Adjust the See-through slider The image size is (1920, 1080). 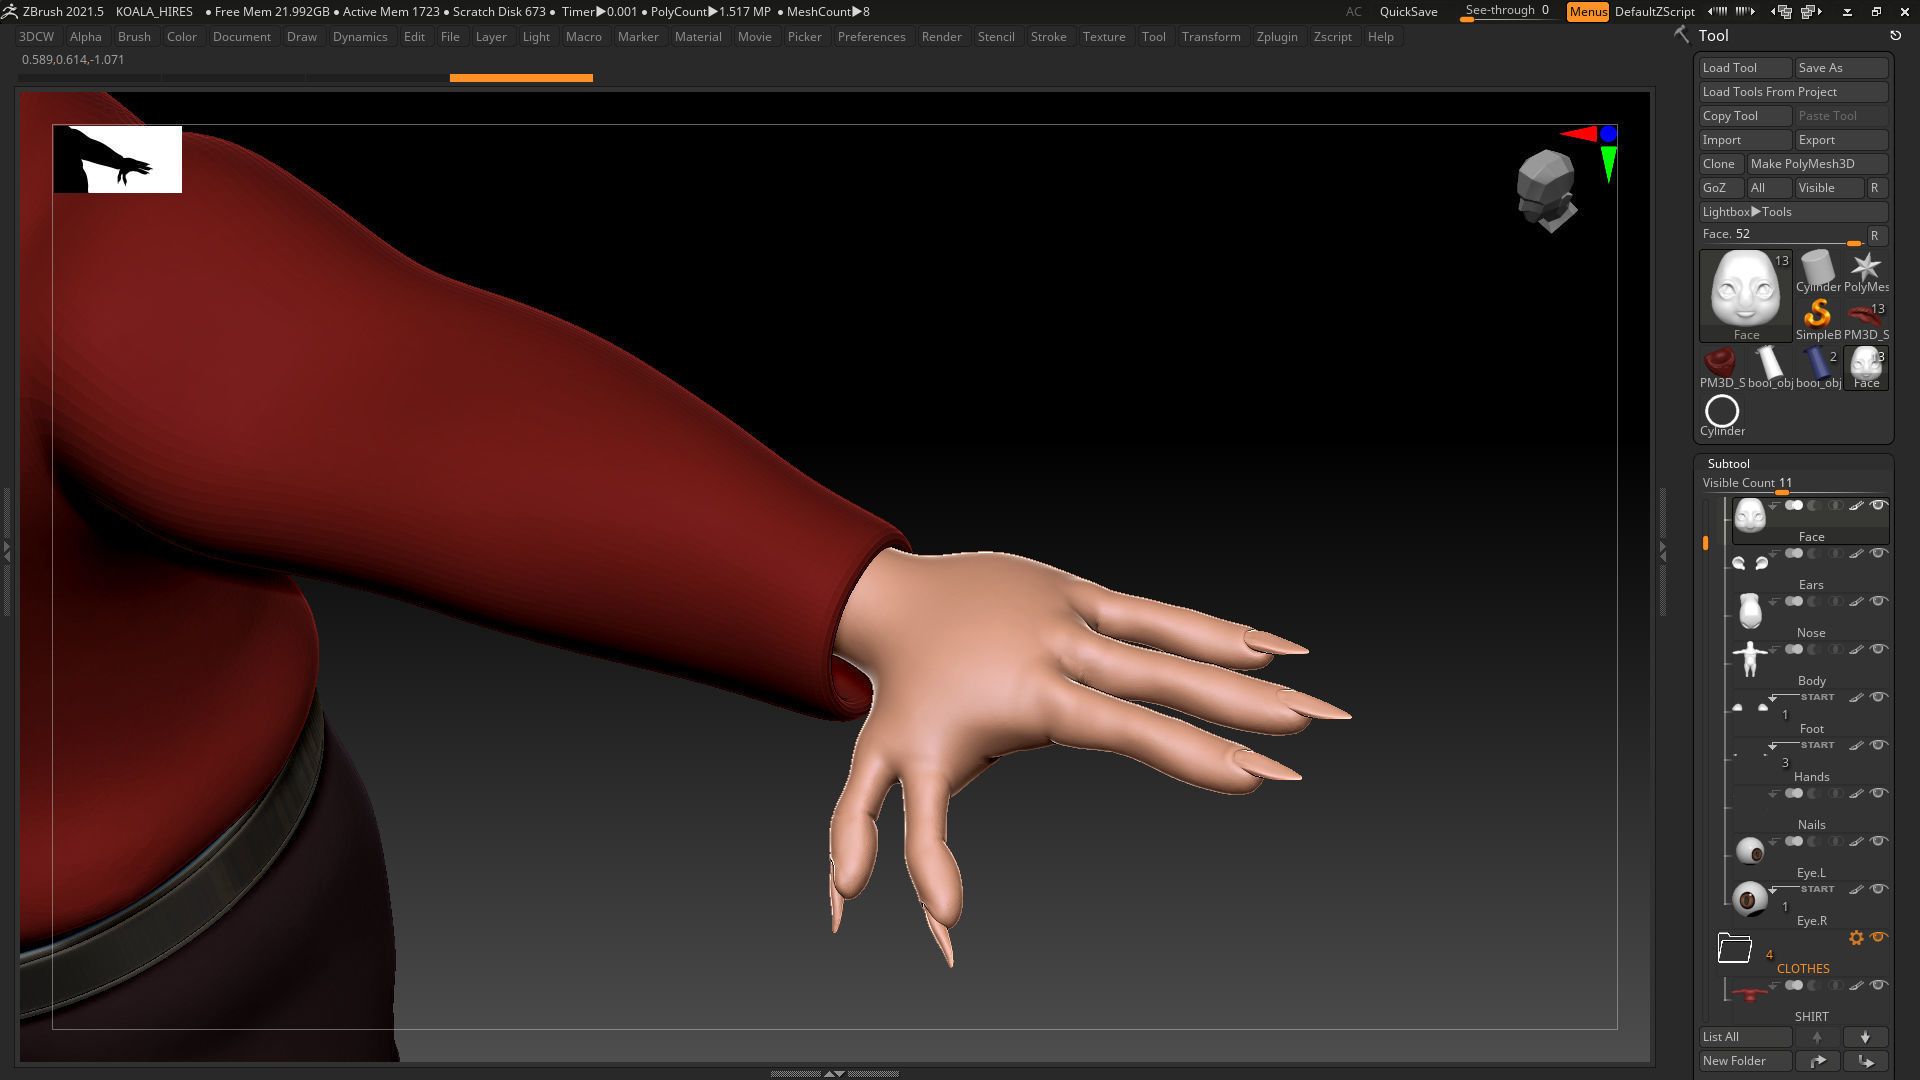point(1506,11)
